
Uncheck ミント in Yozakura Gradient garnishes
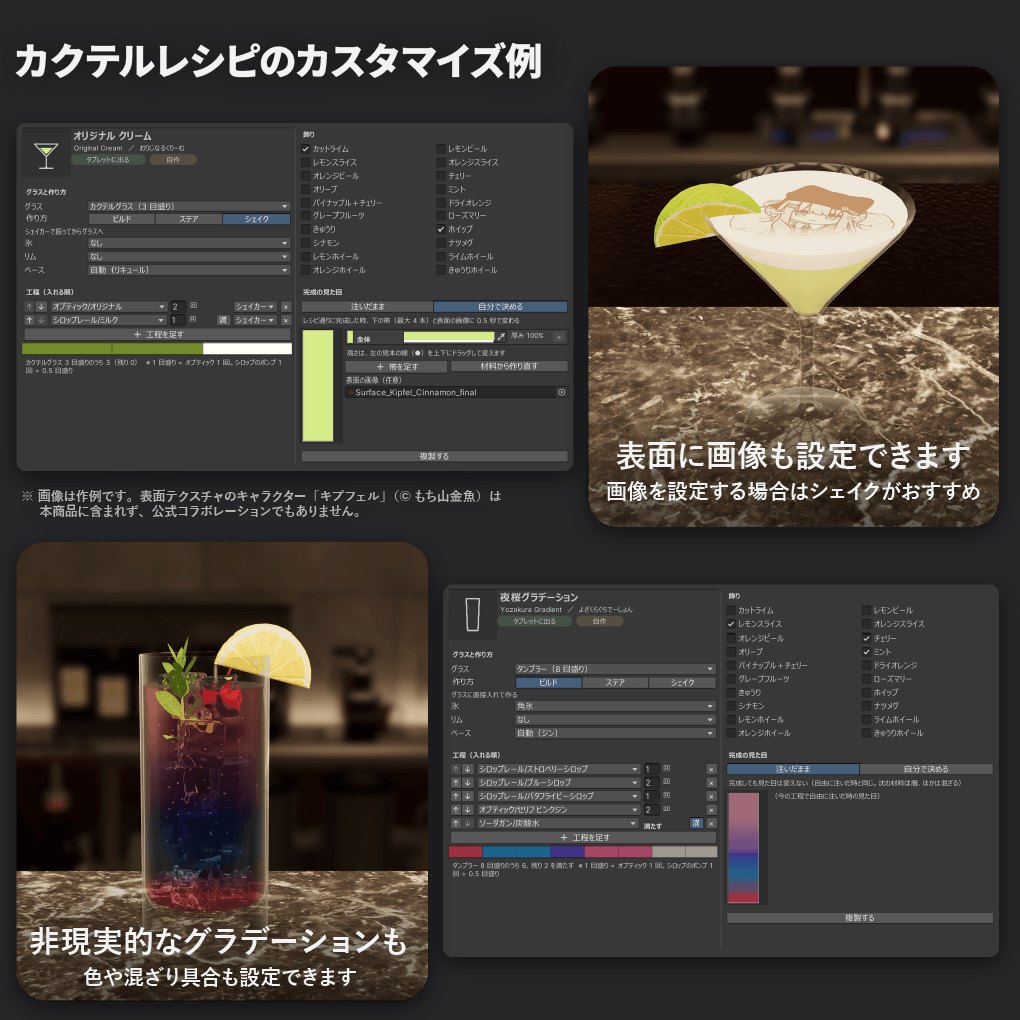click(x=866, y=652)
